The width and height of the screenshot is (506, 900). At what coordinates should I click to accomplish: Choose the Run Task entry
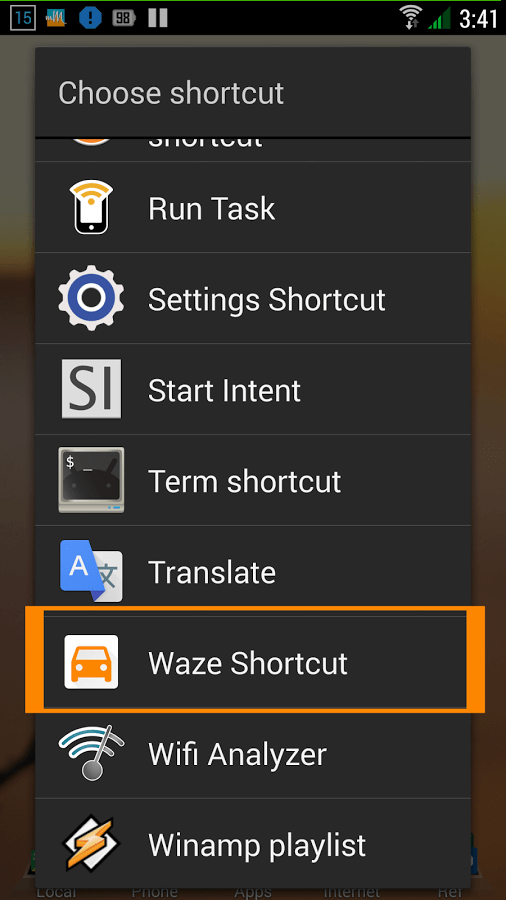click(253, 207)
